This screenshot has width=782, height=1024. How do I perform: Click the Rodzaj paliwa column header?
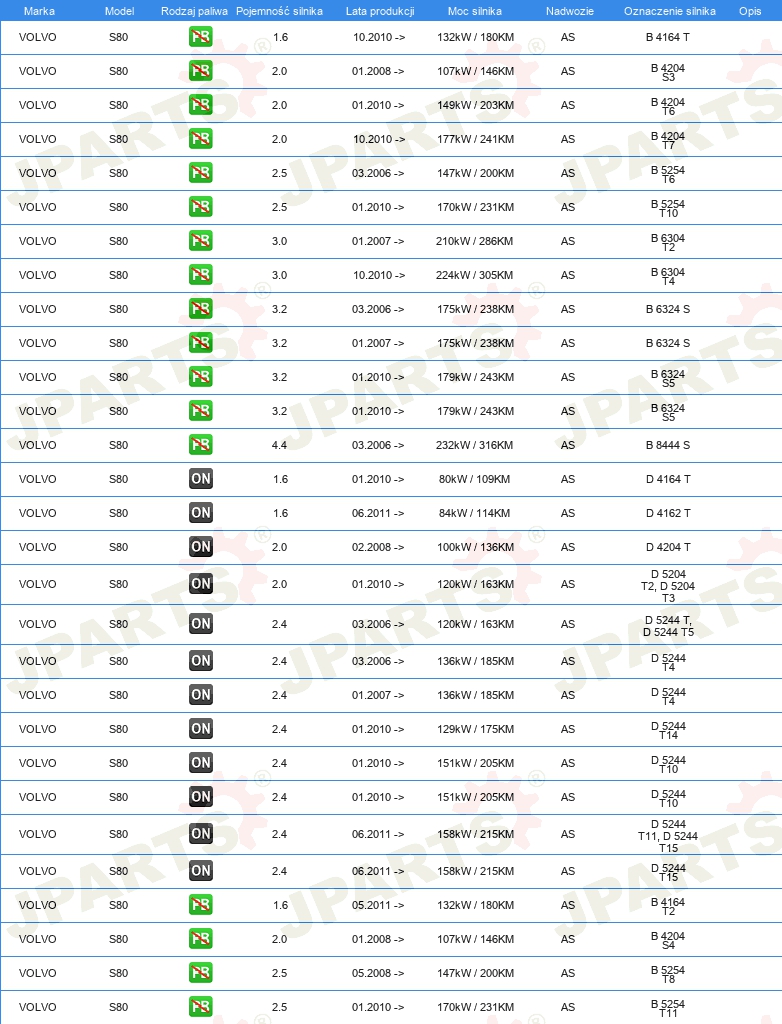(194, 11)
